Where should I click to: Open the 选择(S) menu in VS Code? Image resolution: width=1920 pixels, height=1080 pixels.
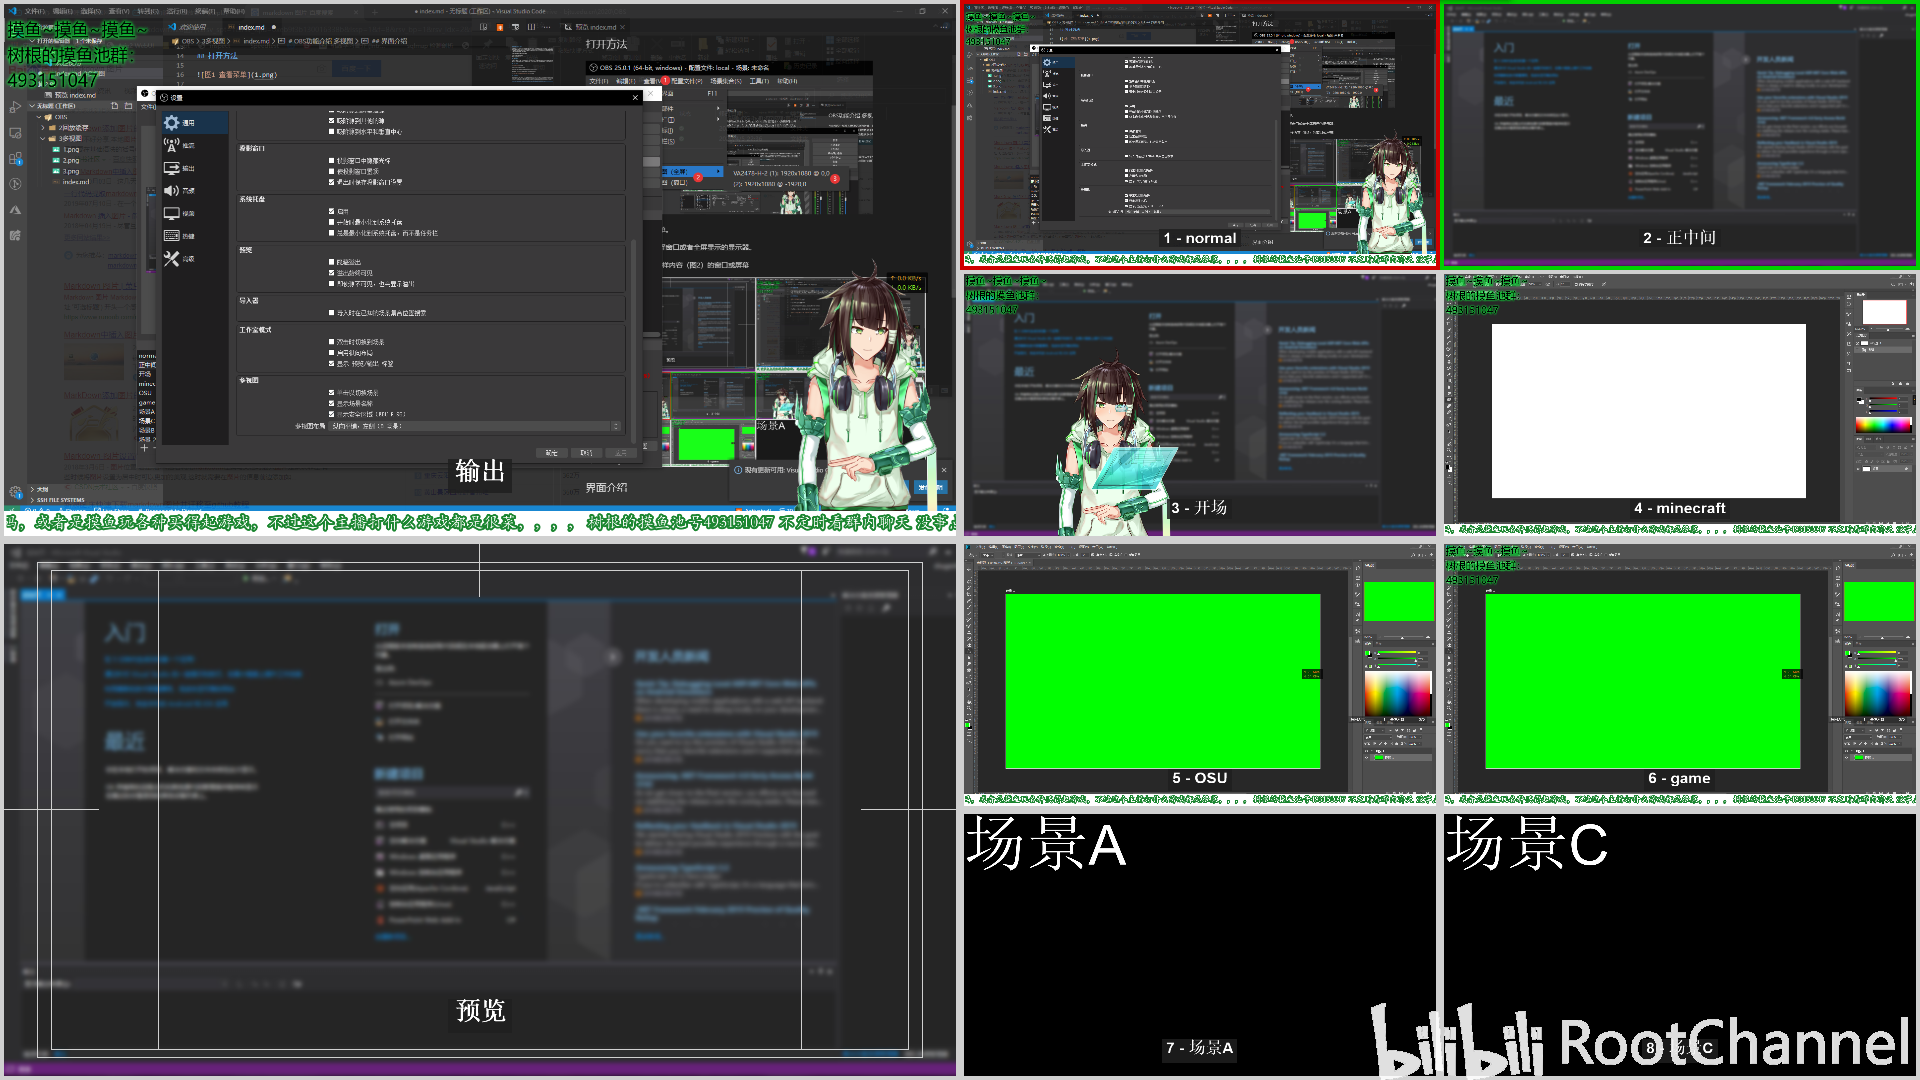[91, 11]
